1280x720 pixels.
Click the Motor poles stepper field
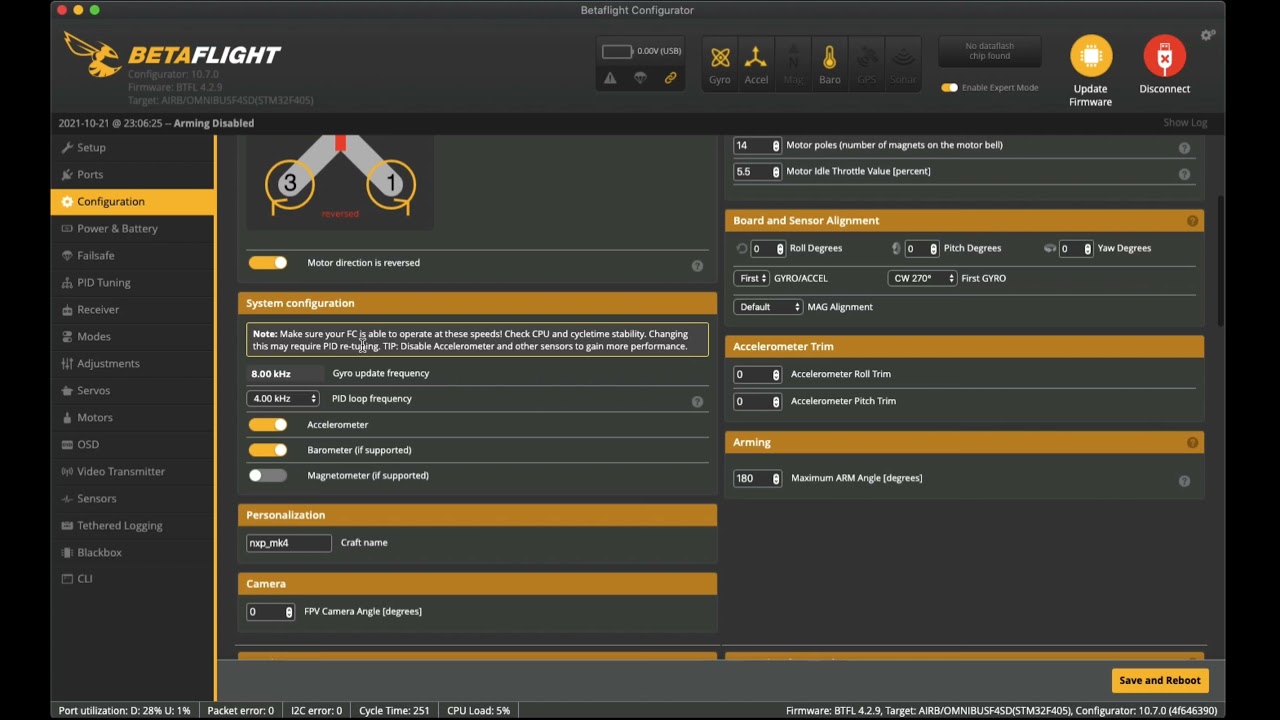tap(757, 146)
